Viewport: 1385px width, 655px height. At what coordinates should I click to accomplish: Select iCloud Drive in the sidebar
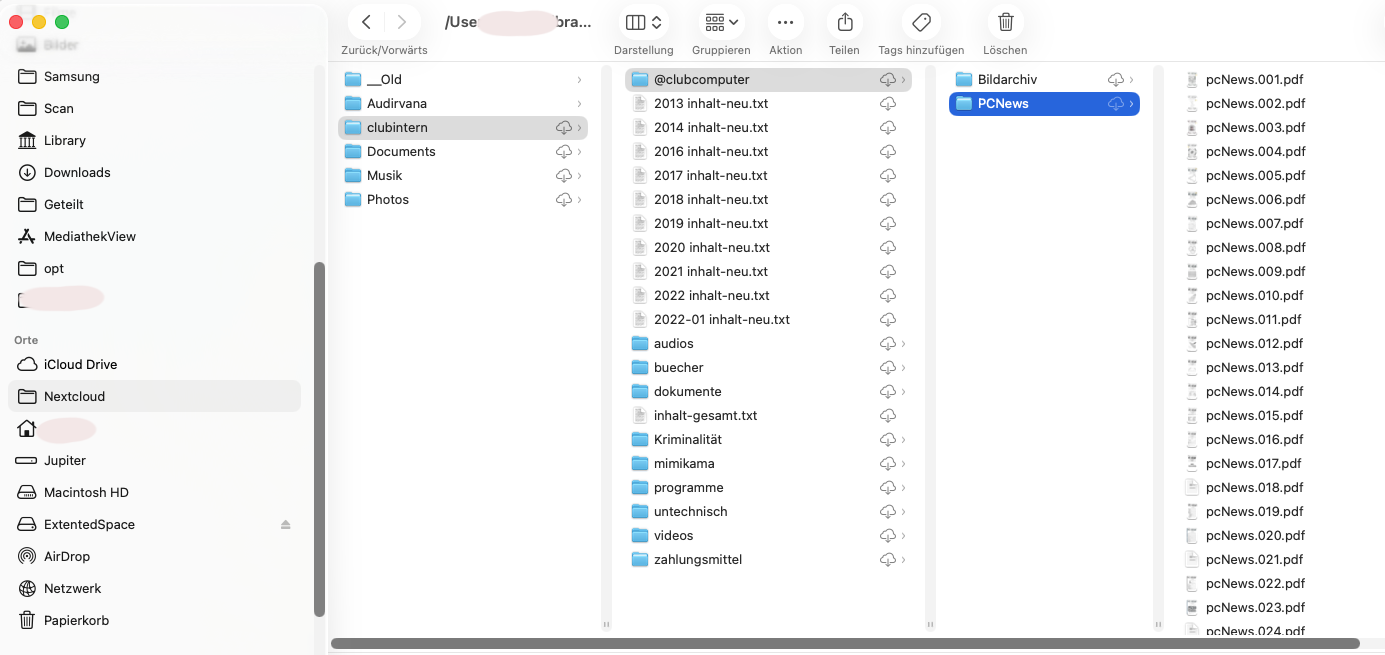click(80, 364)
